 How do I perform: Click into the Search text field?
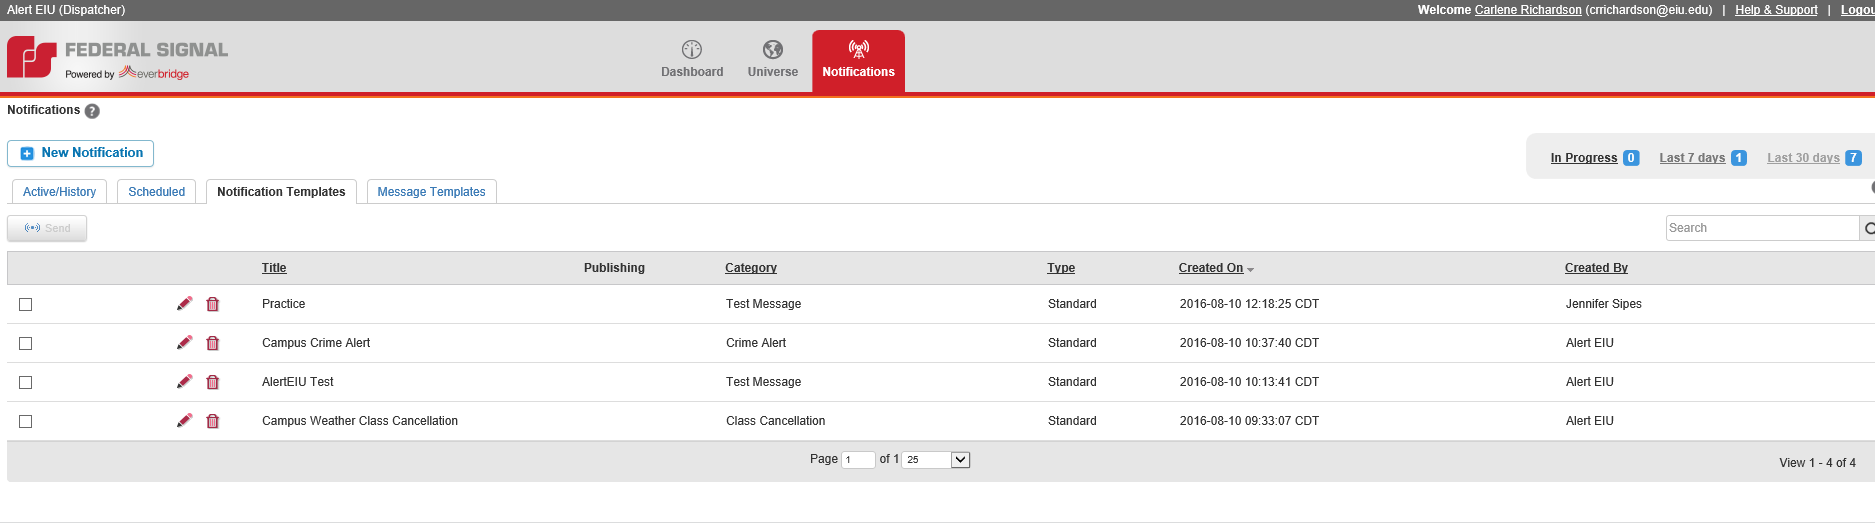[x=1760, y=228]
